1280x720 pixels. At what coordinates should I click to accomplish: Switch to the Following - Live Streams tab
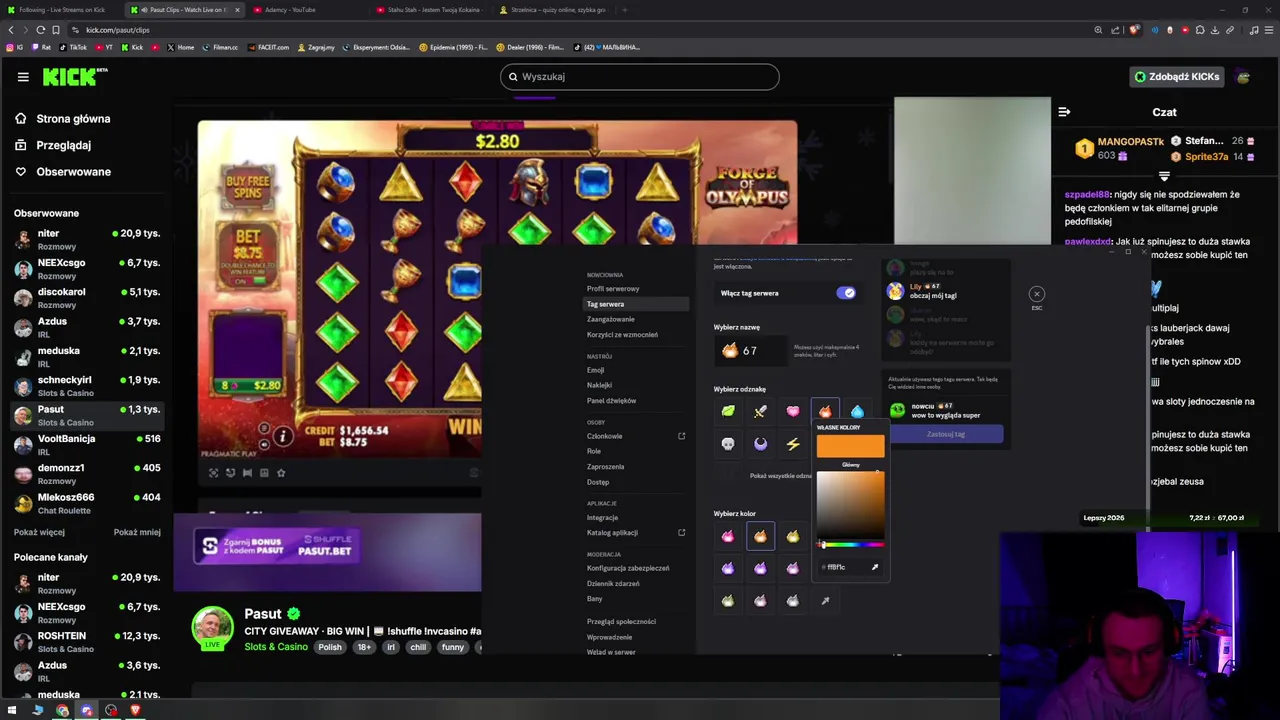[62, 10]
